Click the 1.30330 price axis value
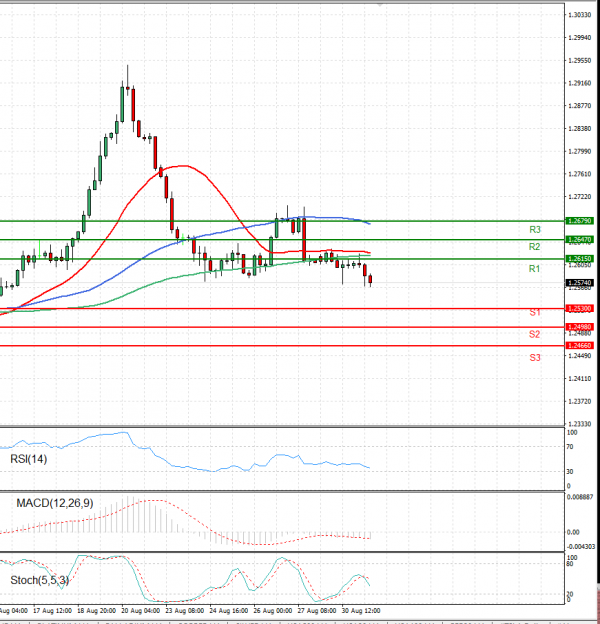600x624 pixels. click(x=579, y=15)
